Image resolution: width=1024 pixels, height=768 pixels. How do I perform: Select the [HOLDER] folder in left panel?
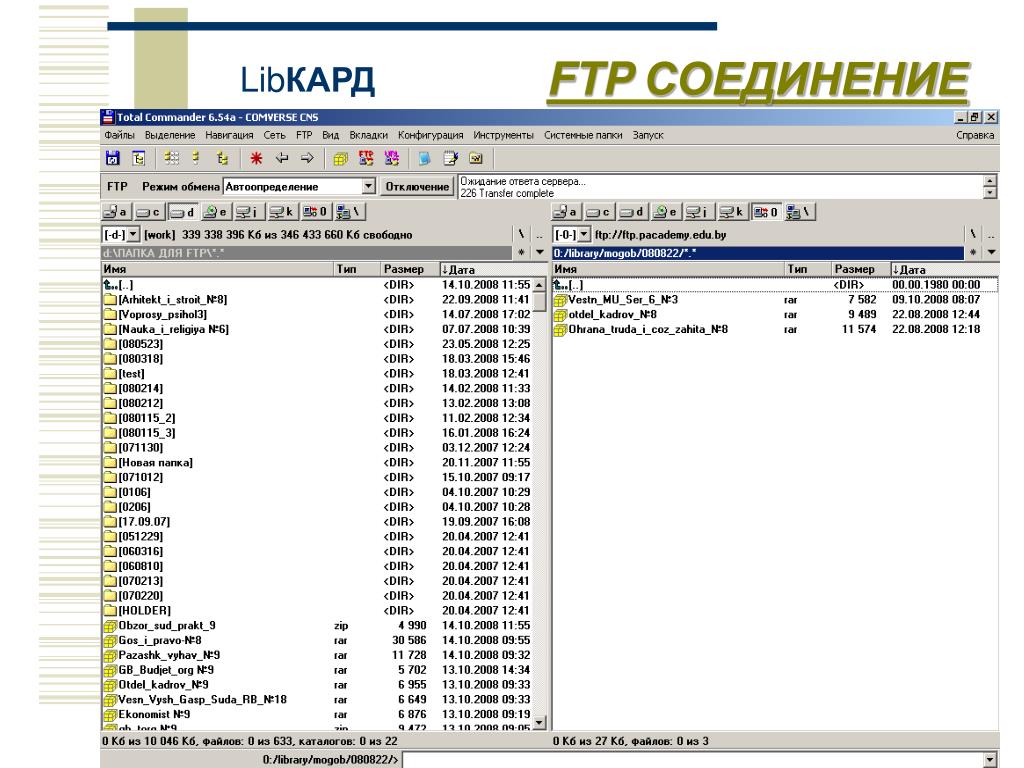(317, 611)
